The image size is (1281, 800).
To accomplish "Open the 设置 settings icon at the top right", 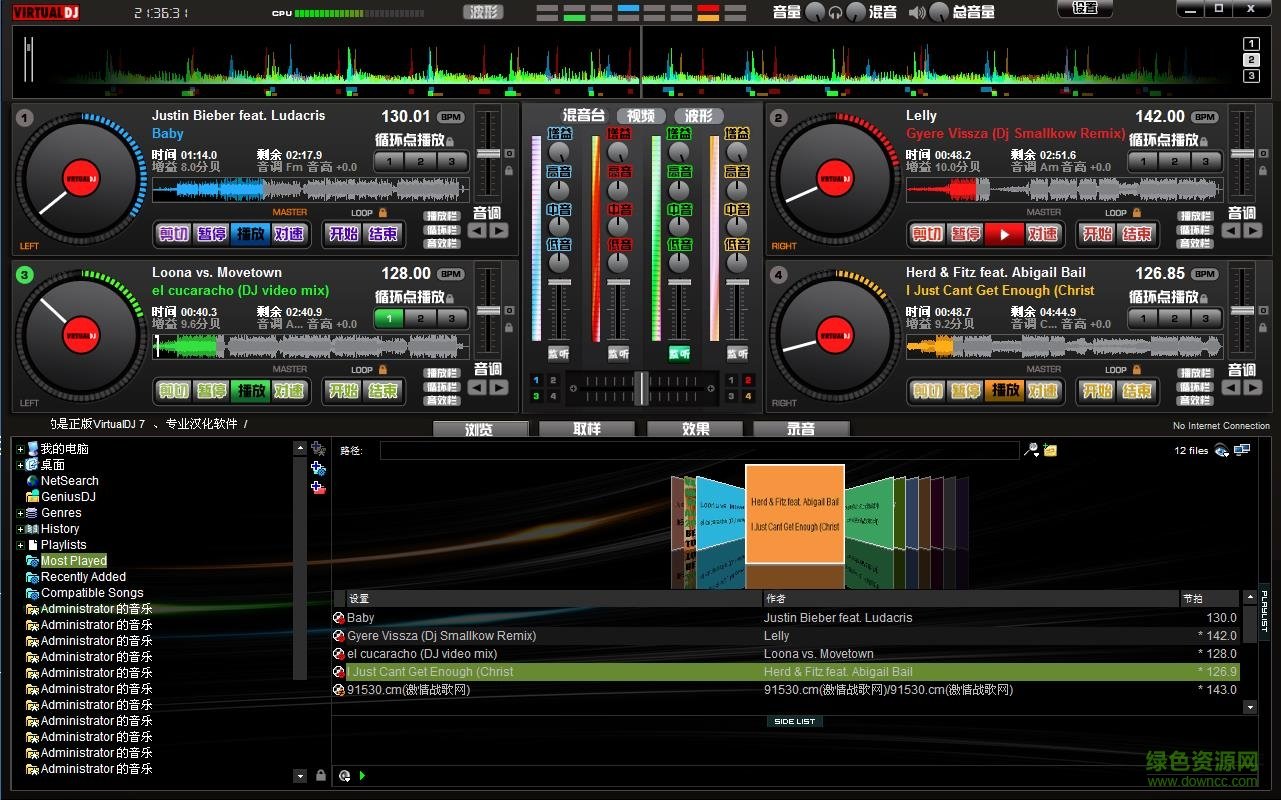I will point(1084,9).
